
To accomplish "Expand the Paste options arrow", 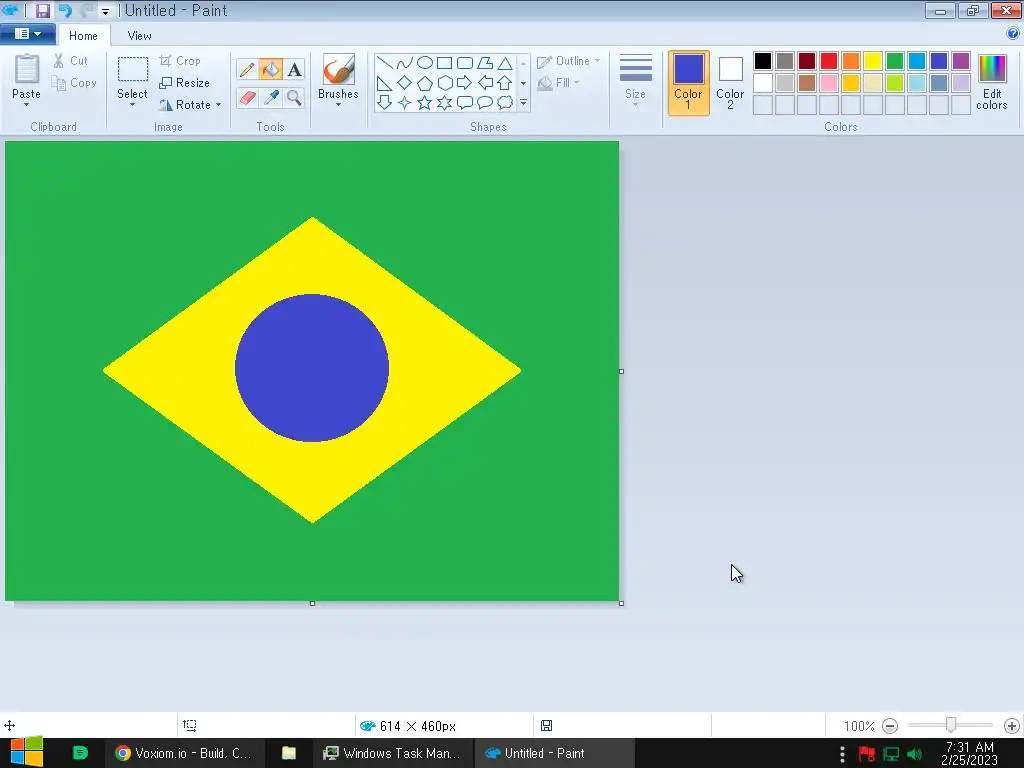I will (26, 104).
